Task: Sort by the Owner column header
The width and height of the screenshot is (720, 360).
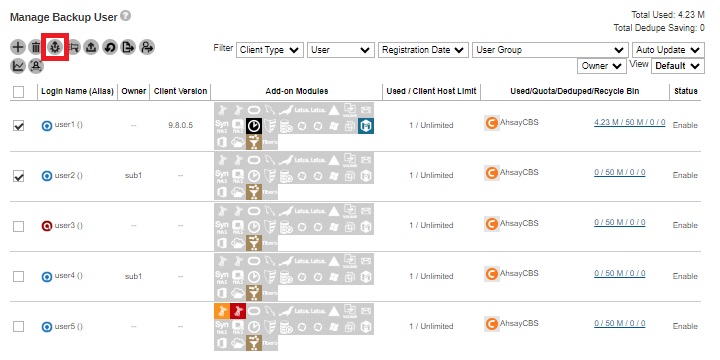Action: (134, 91)
